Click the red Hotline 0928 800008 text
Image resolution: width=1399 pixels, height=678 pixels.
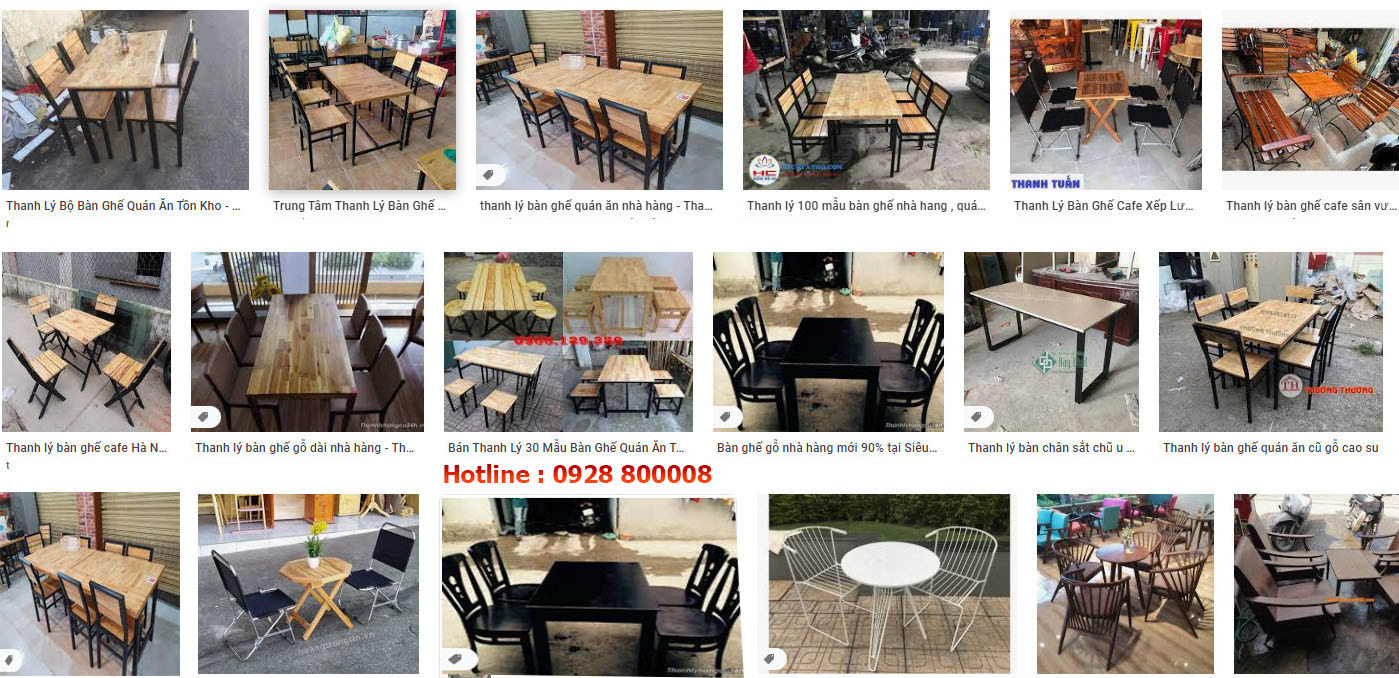pos(577,474)
